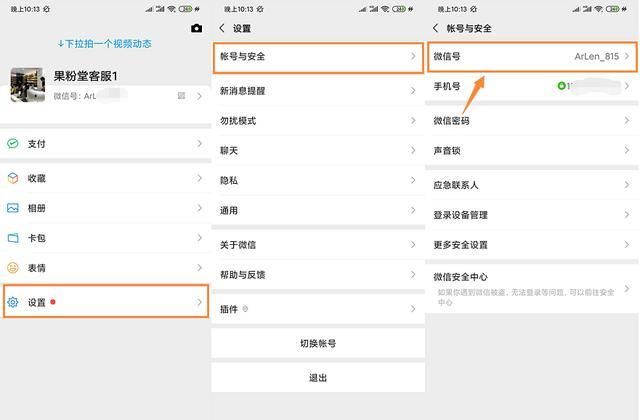Click the 表情 emoji face icon
This screenshot has height=420, width=640.
pos(13,268)
